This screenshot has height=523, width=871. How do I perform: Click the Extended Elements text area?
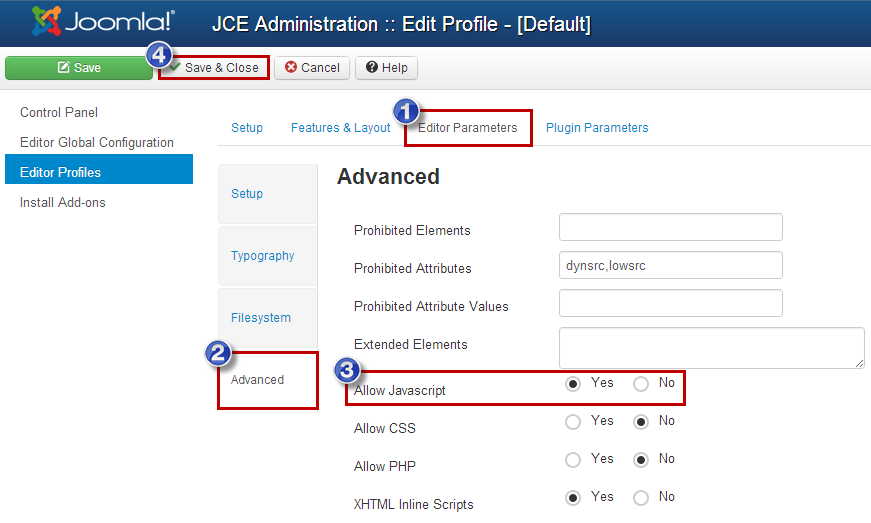[x=712, y=348]
